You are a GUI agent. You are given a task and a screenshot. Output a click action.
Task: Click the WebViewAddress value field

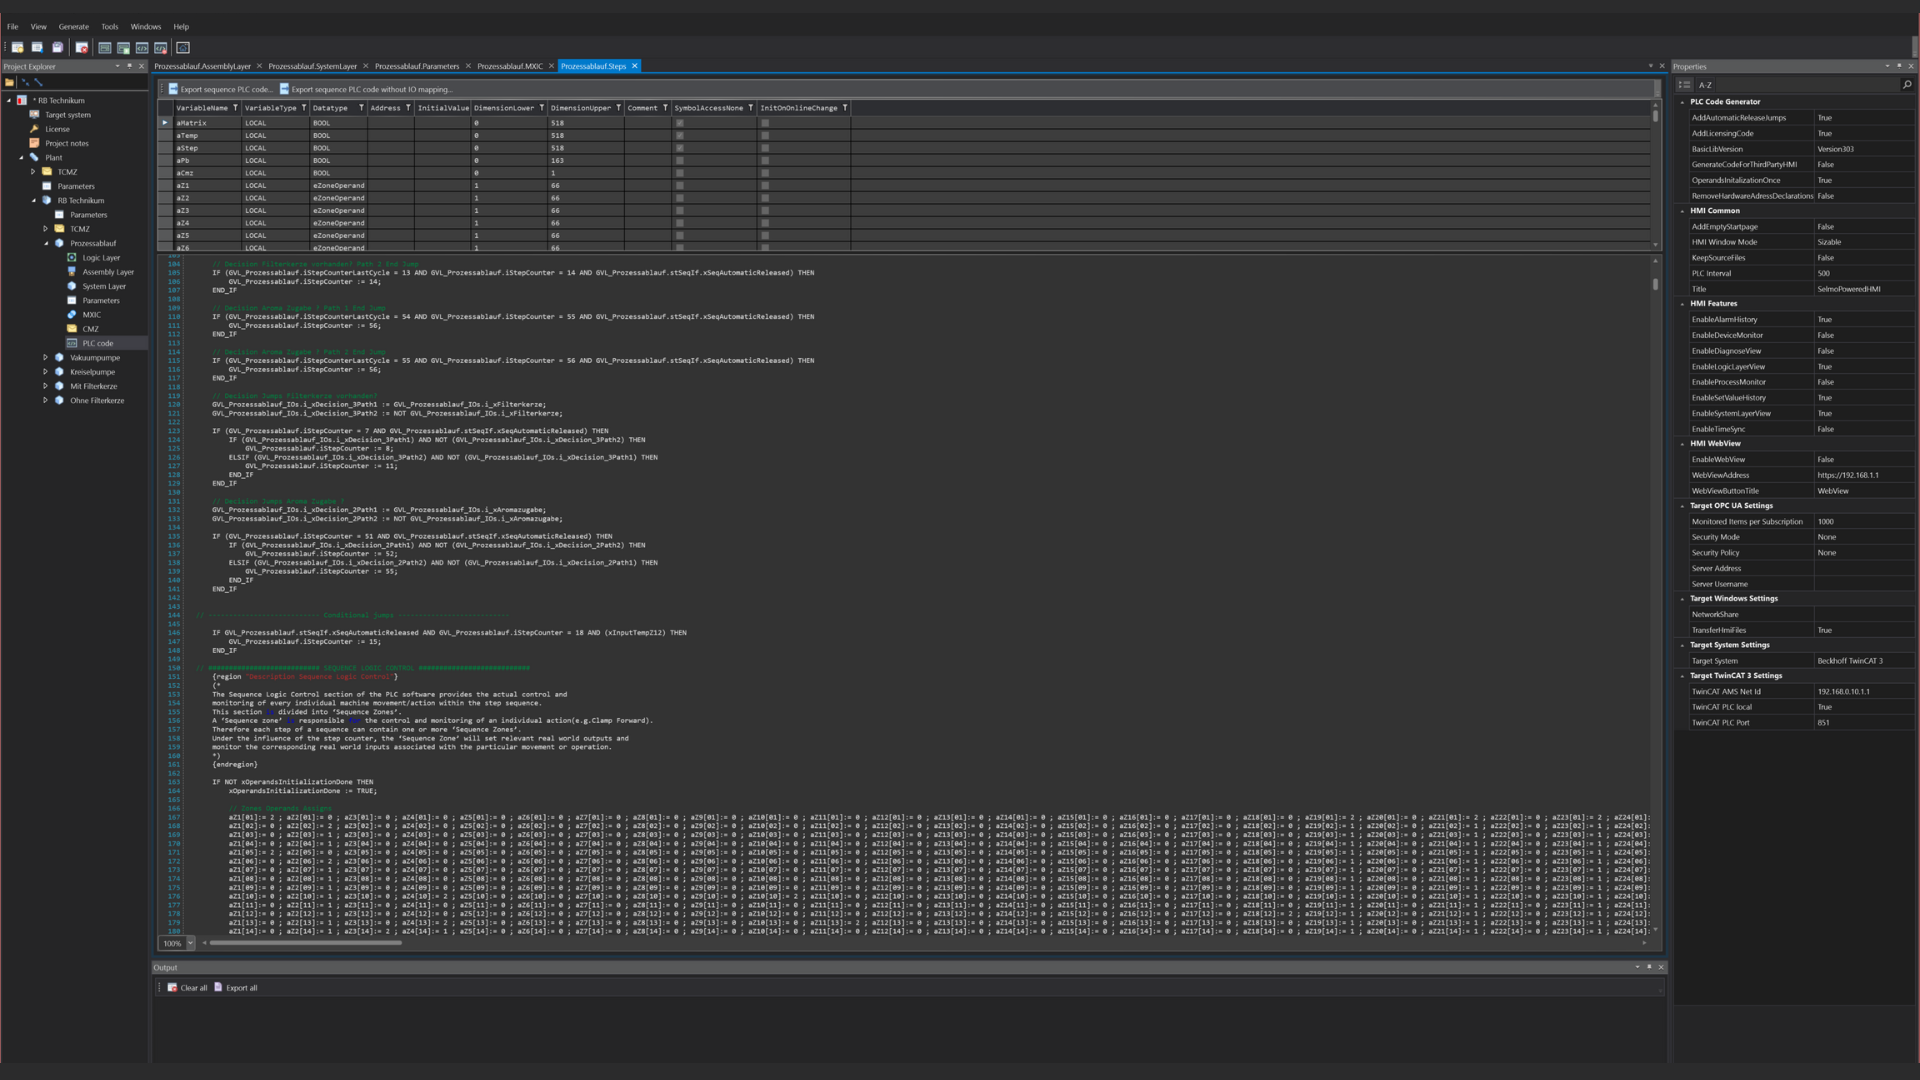pyautogui.click(x=1863, y=475)
